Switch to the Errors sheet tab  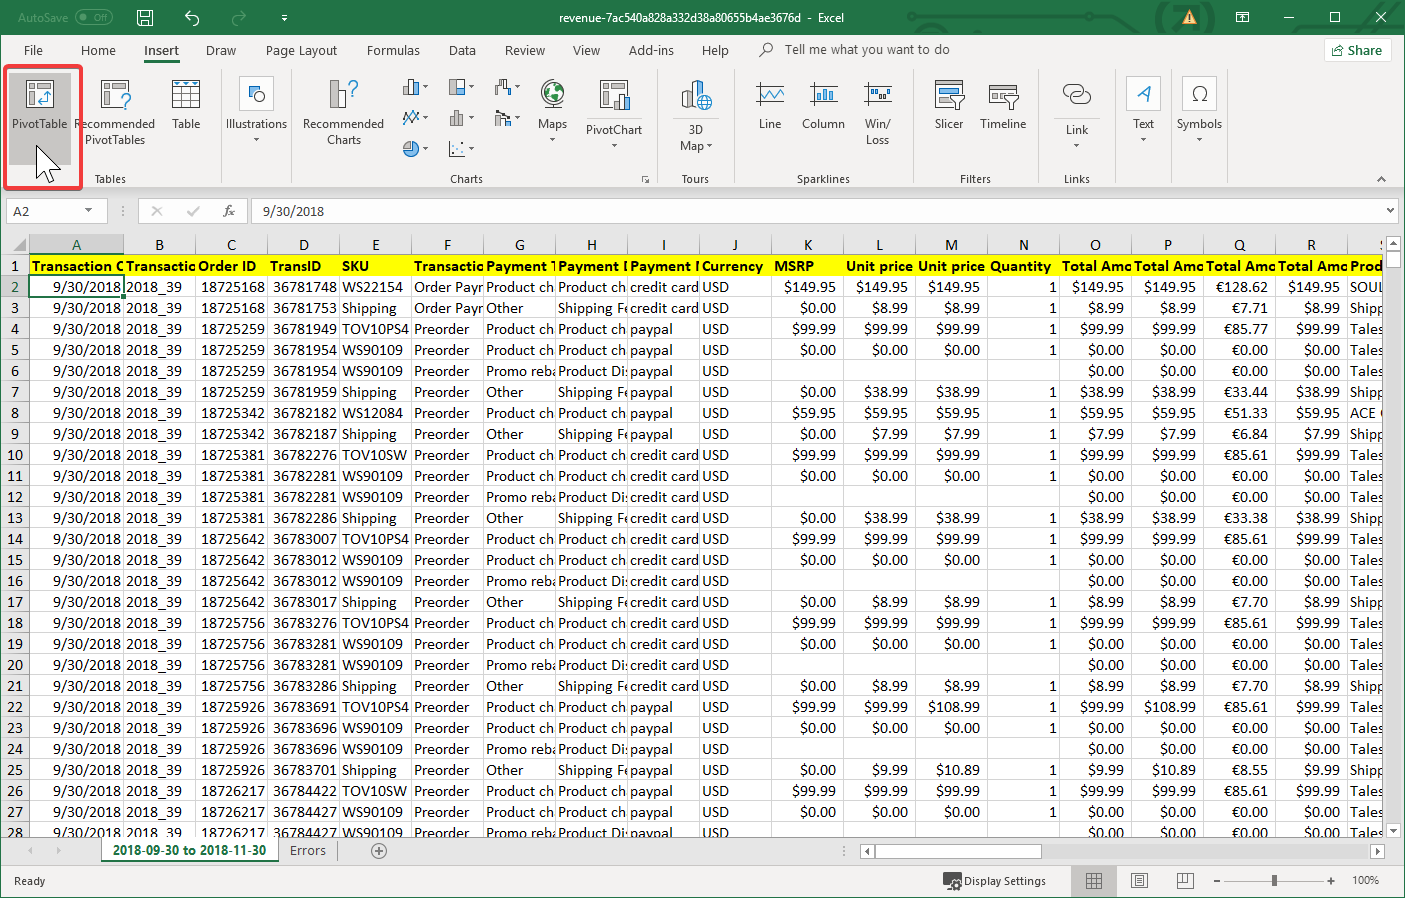307,851
